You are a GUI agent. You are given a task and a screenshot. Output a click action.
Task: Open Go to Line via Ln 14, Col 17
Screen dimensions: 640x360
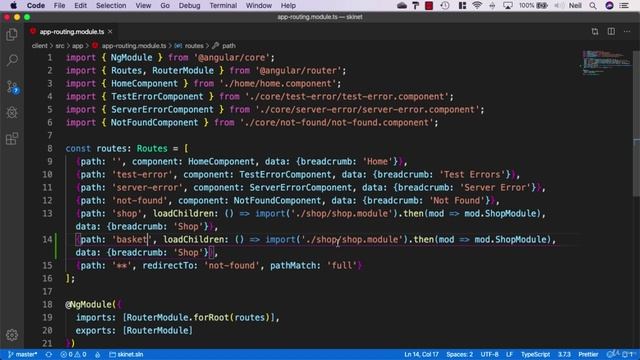pos(421,354)
